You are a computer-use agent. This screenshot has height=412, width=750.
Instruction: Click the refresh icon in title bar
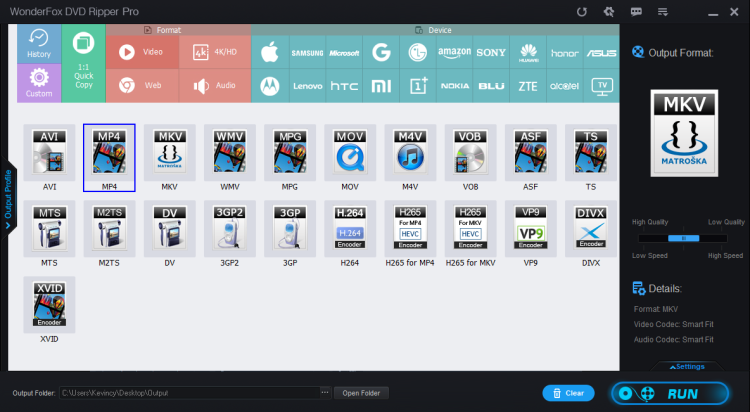[582, 11]
